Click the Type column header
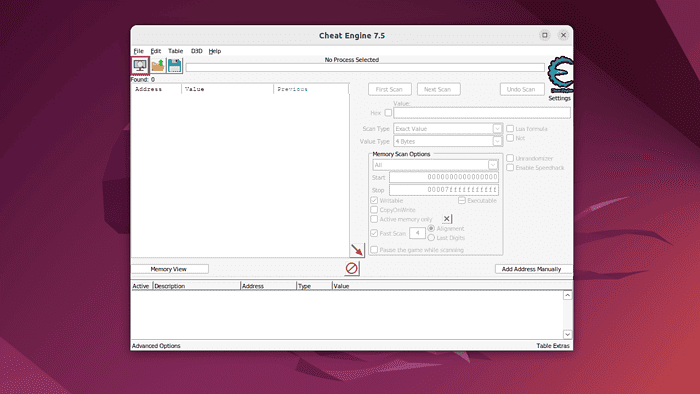The height and width of the screenshot is (394, 700). (314, 286)
